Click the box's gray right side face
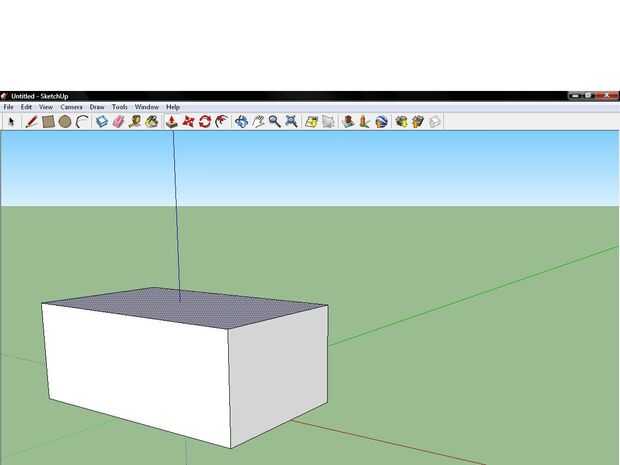620x465 pixels. tap(279, 376)
